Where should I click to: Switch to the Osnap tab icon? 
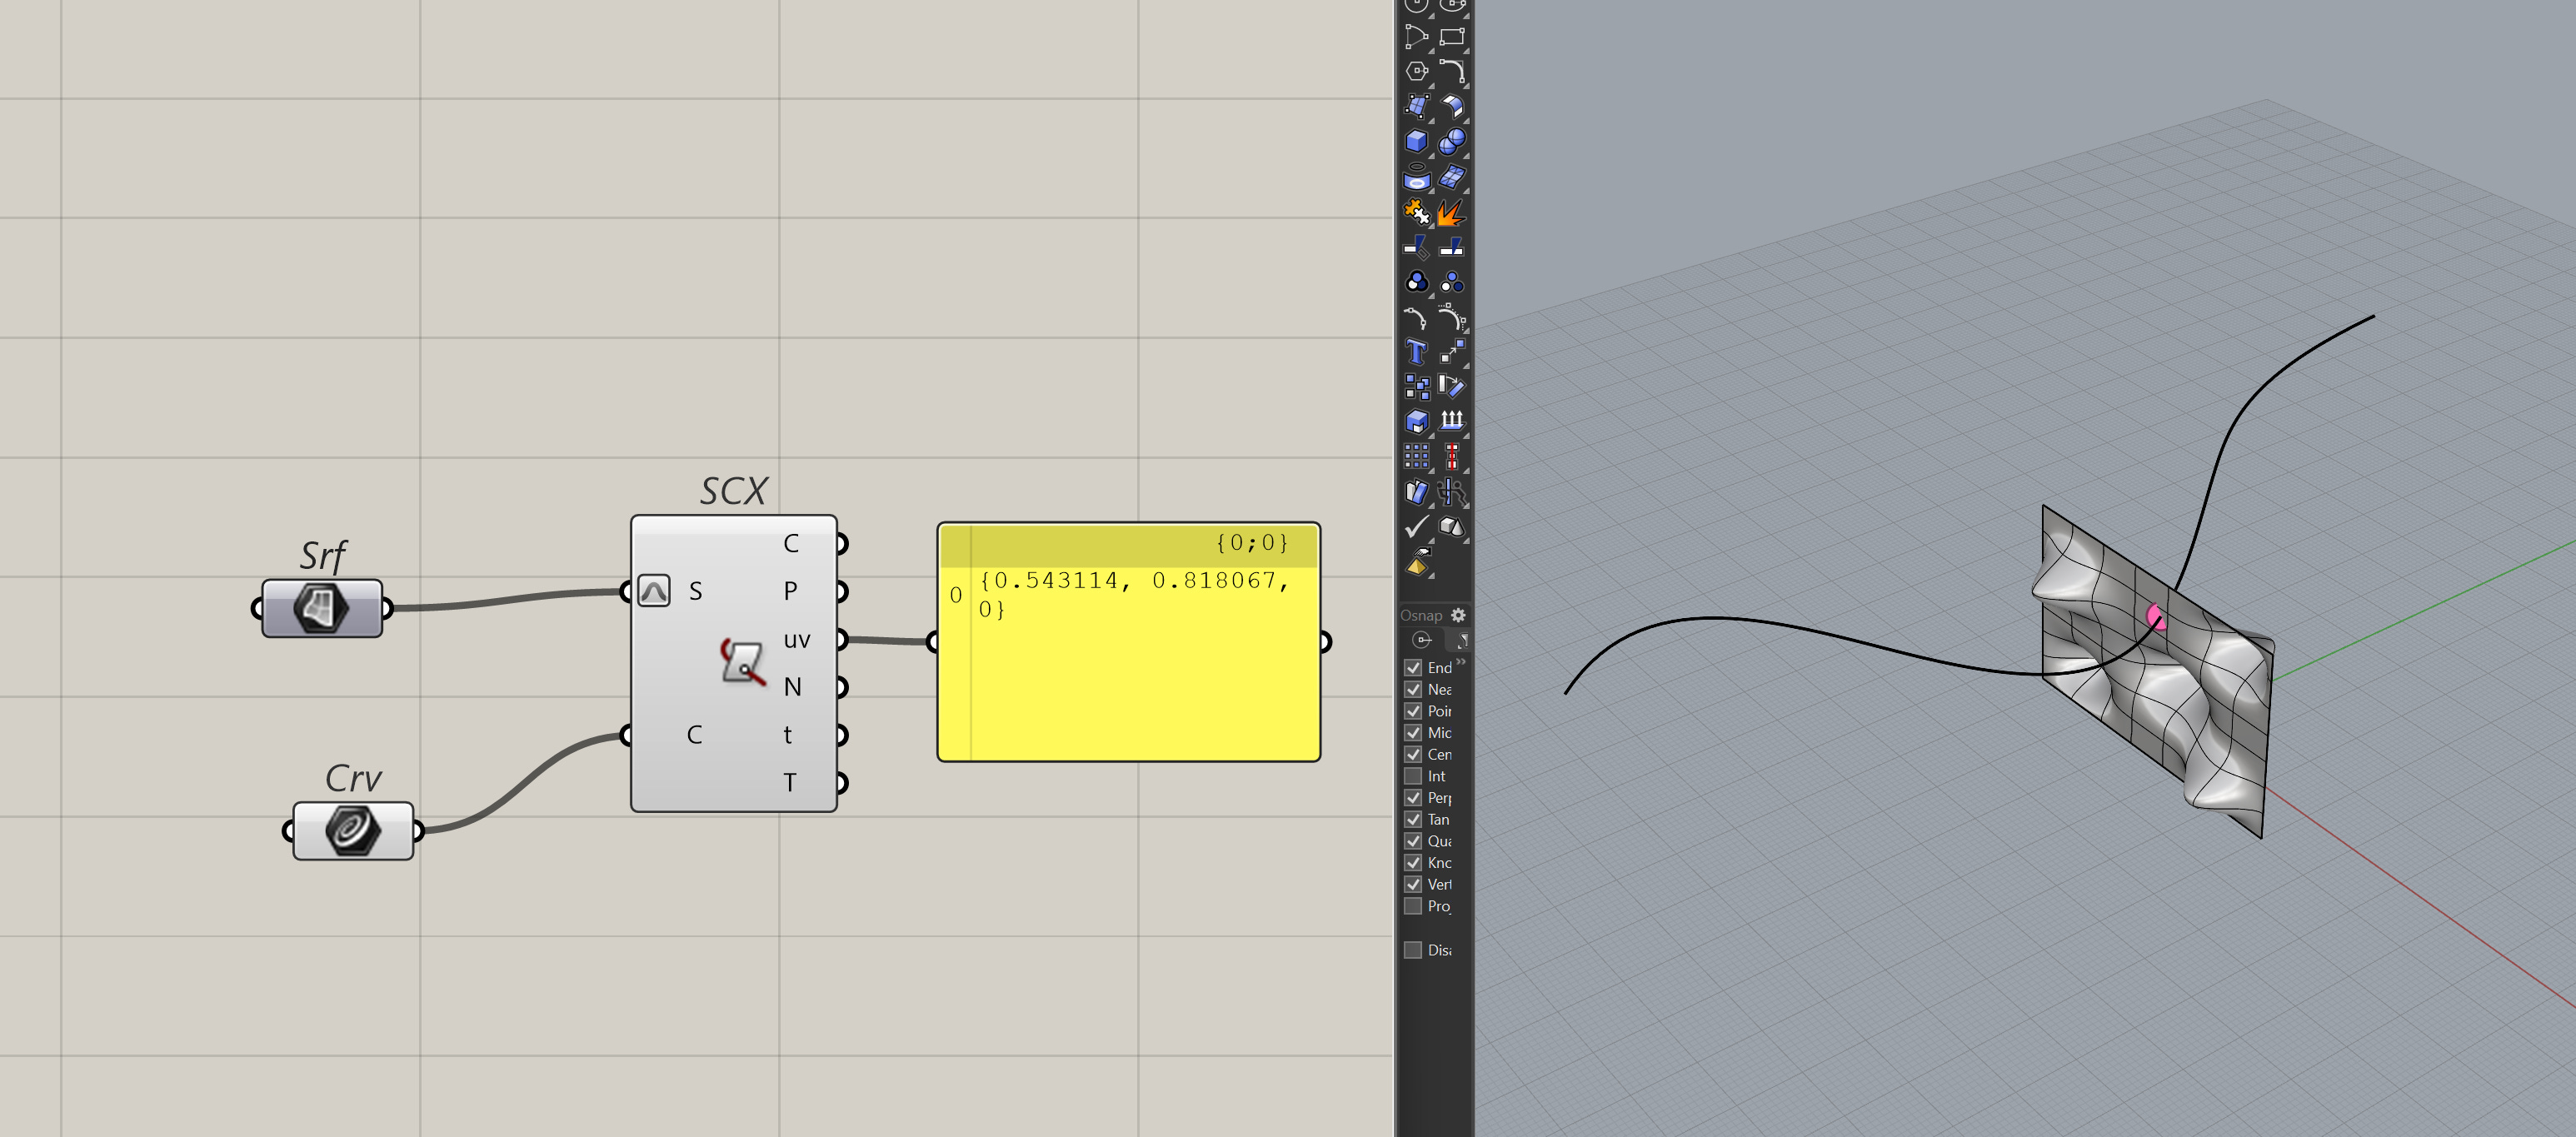(x=1422, y=640)
